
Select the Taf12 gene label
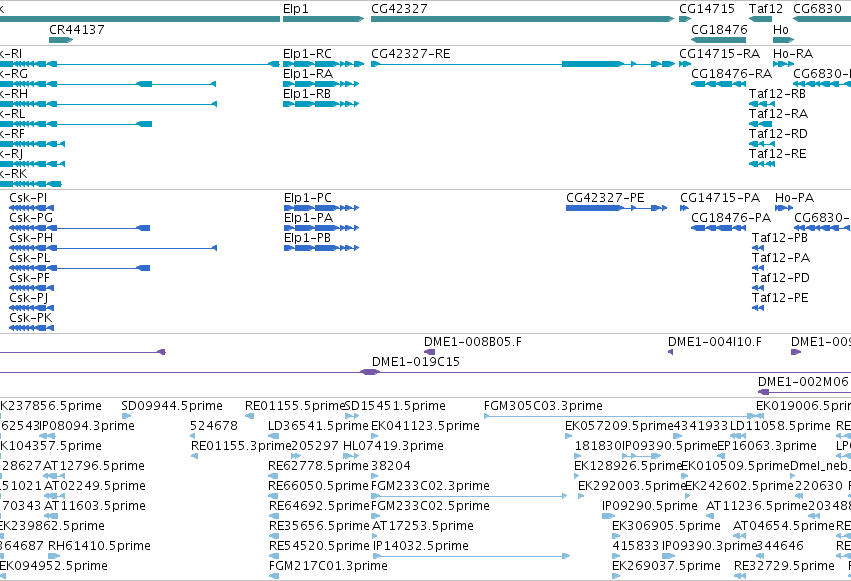tap(766, 9)
